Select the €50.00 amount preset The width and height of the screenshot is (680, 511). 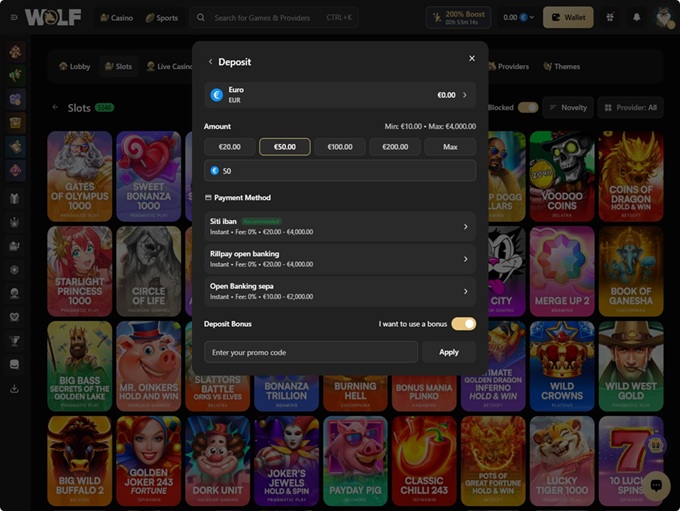284,147
